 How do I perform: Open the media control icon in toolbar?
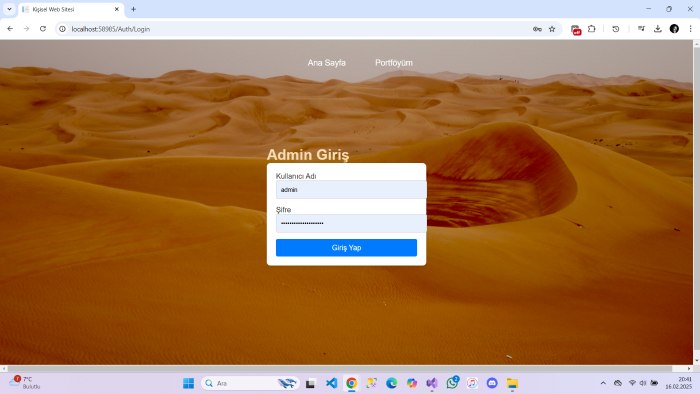(641, 29)
